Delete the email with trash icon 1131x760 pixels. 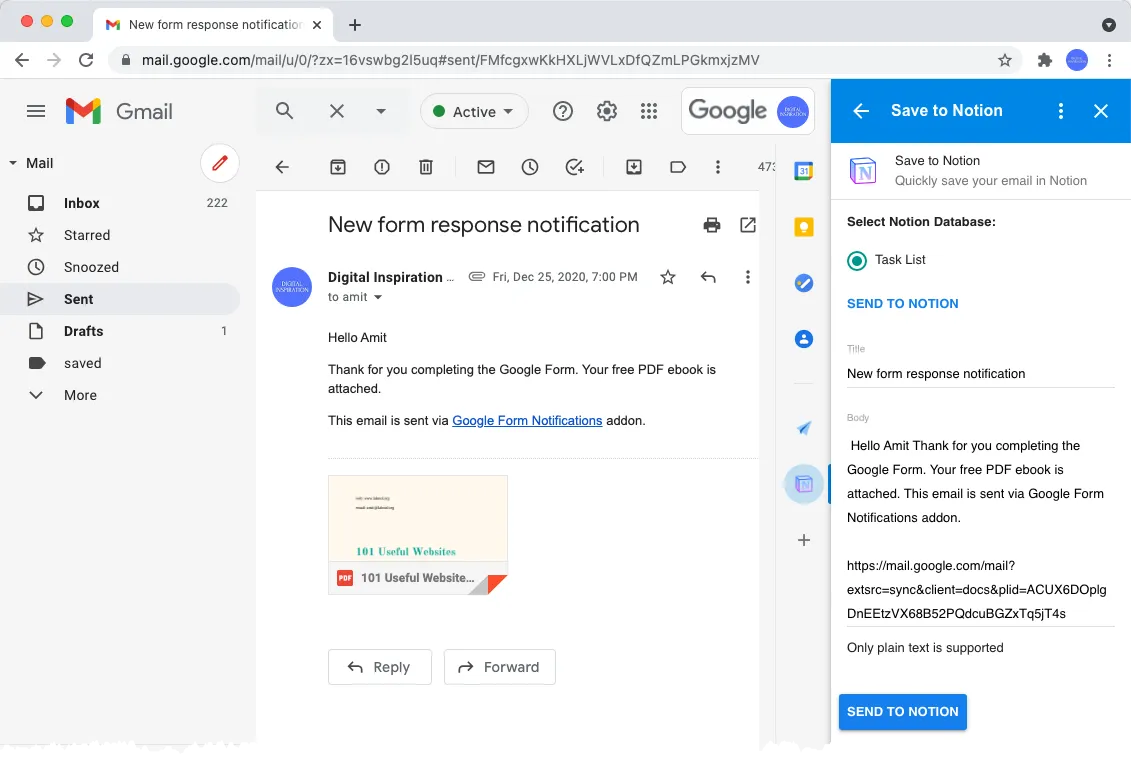[x=425, y=167]
